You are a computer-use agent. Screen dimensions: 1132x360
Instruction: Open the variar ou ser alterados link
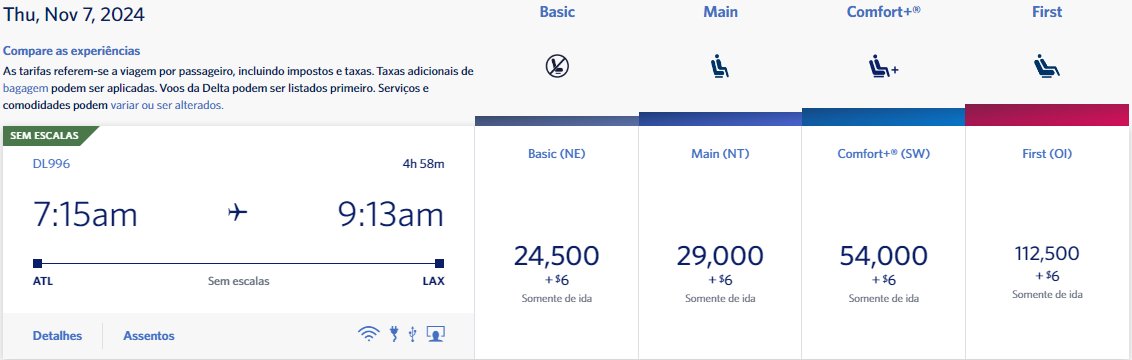coord(167,105)
